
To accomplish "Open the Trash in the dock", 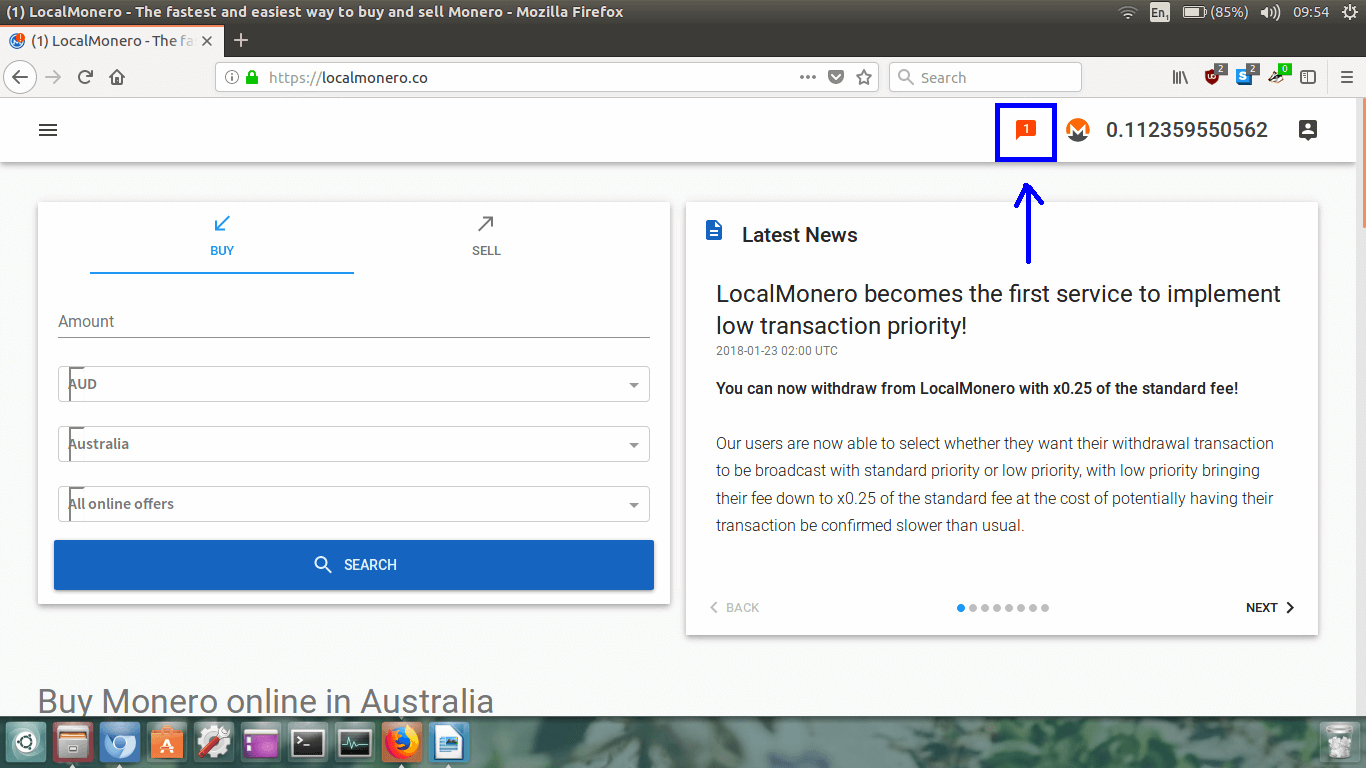I will (x=1338, y=743).
